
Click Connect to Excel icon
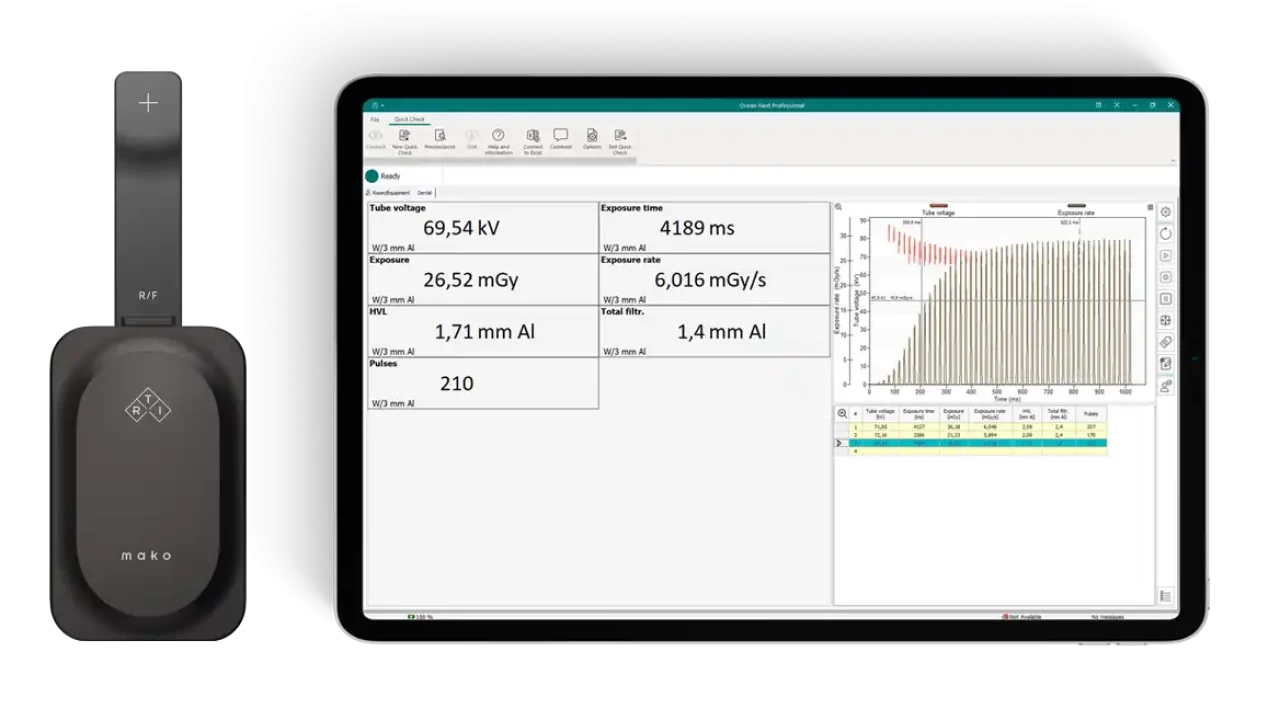(533, 137)
